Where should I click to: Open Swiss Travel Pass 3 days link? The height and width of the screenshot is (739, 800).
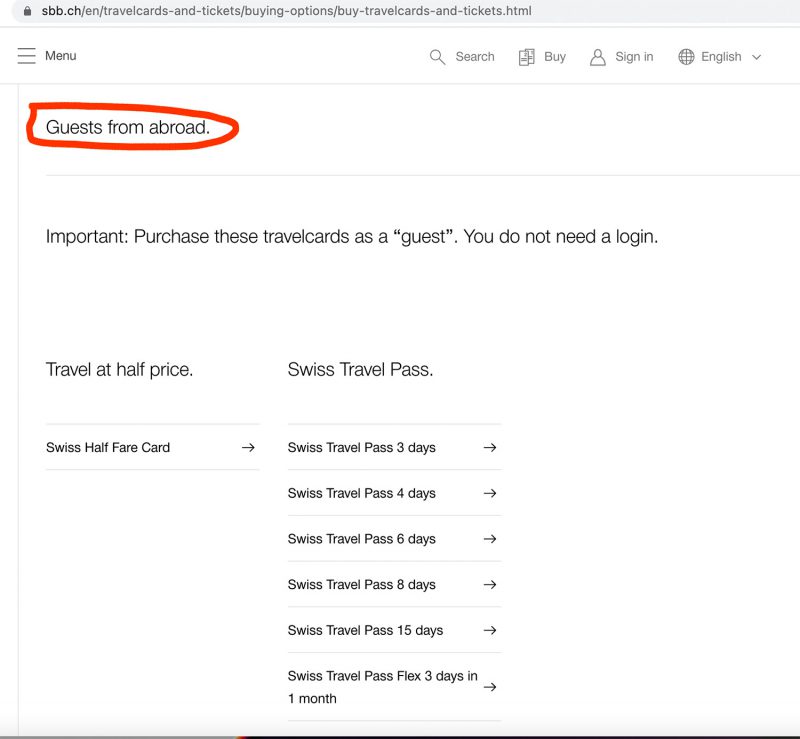click(x=394, y=448)
